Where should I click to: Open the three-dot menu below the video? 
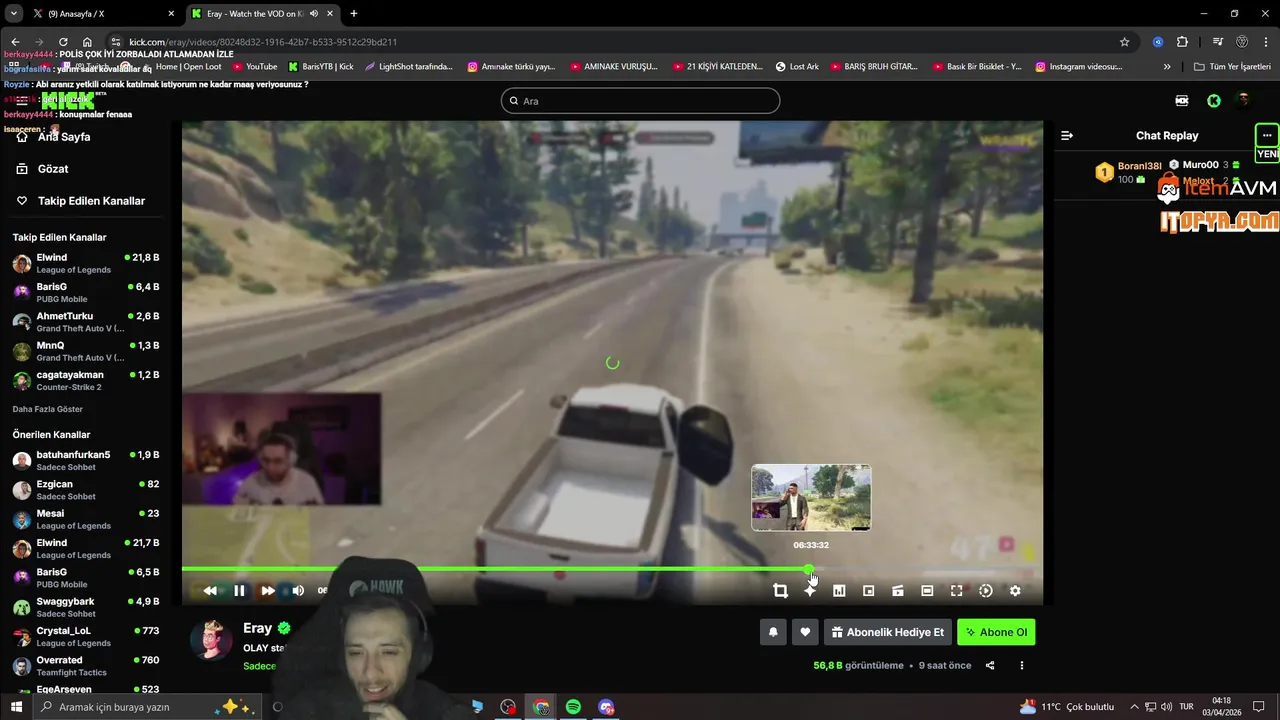[x=1021, y=666]
